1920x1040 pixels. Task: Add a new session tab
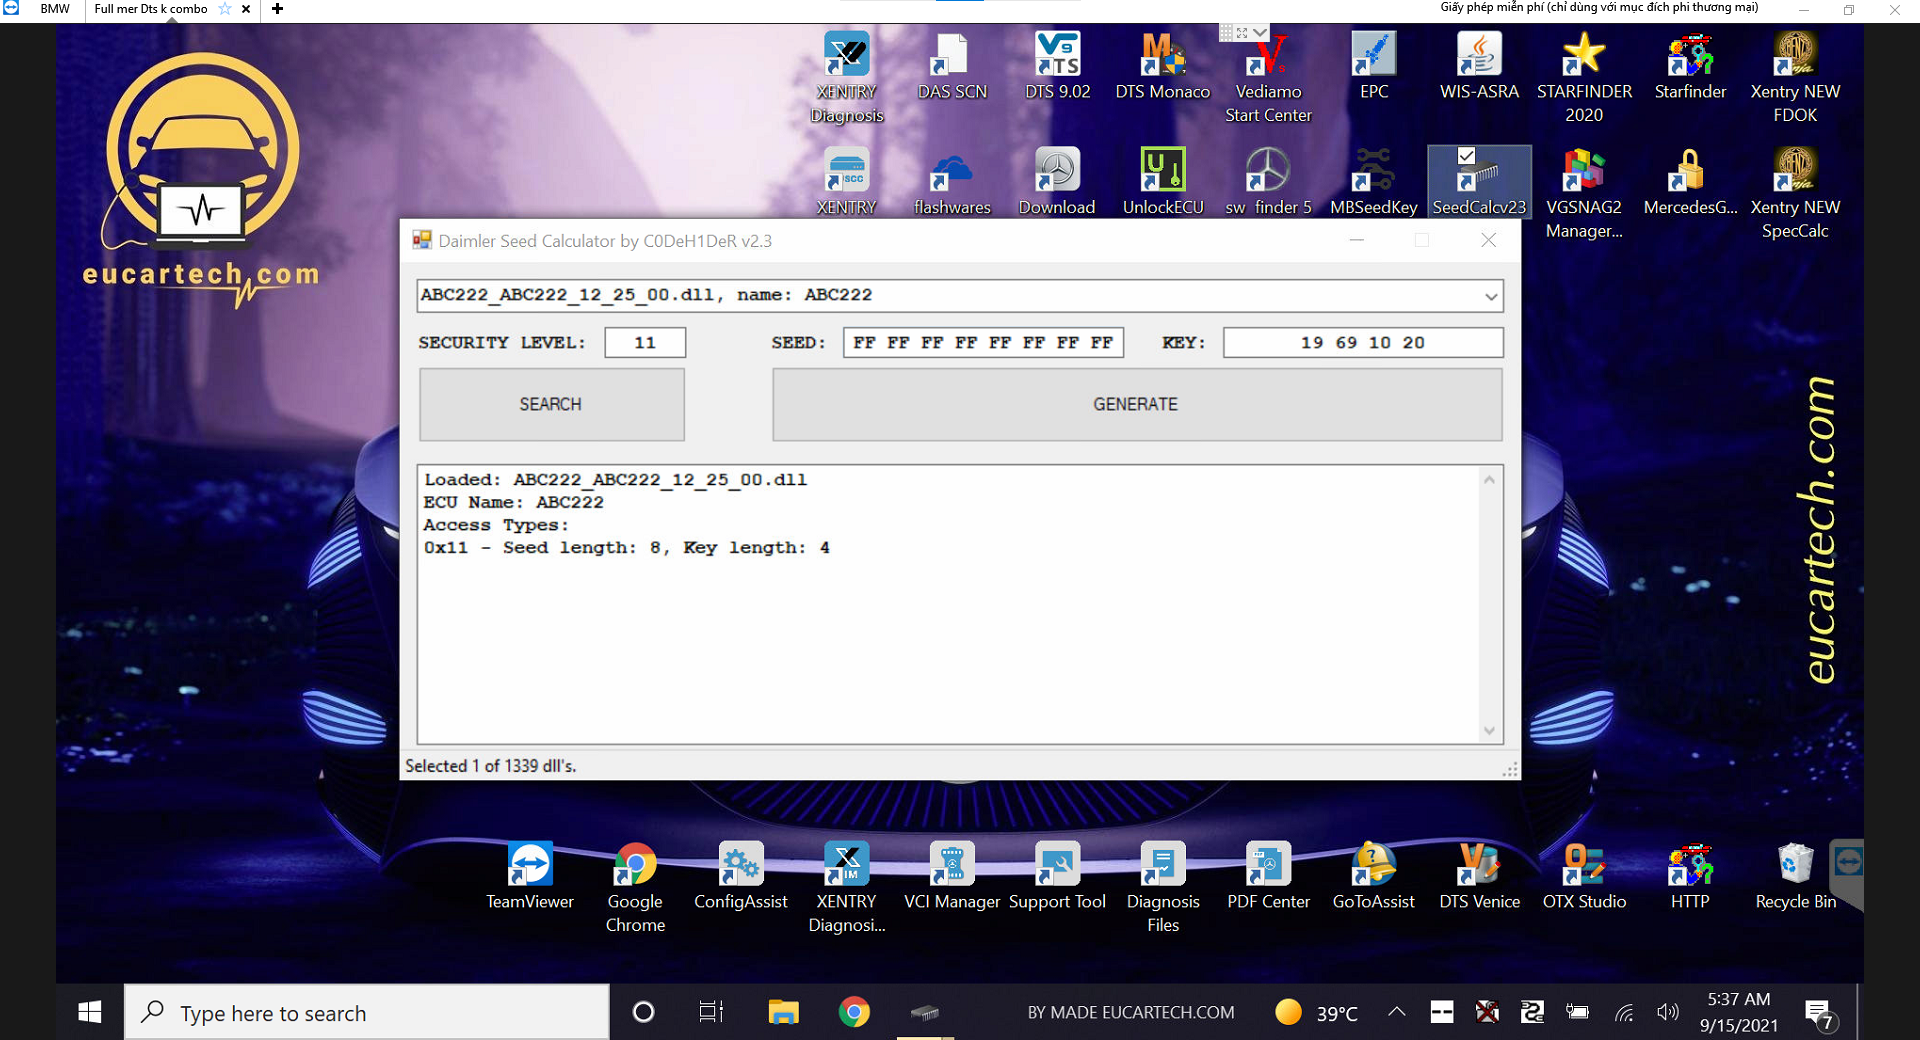click(x=277, y=9)
